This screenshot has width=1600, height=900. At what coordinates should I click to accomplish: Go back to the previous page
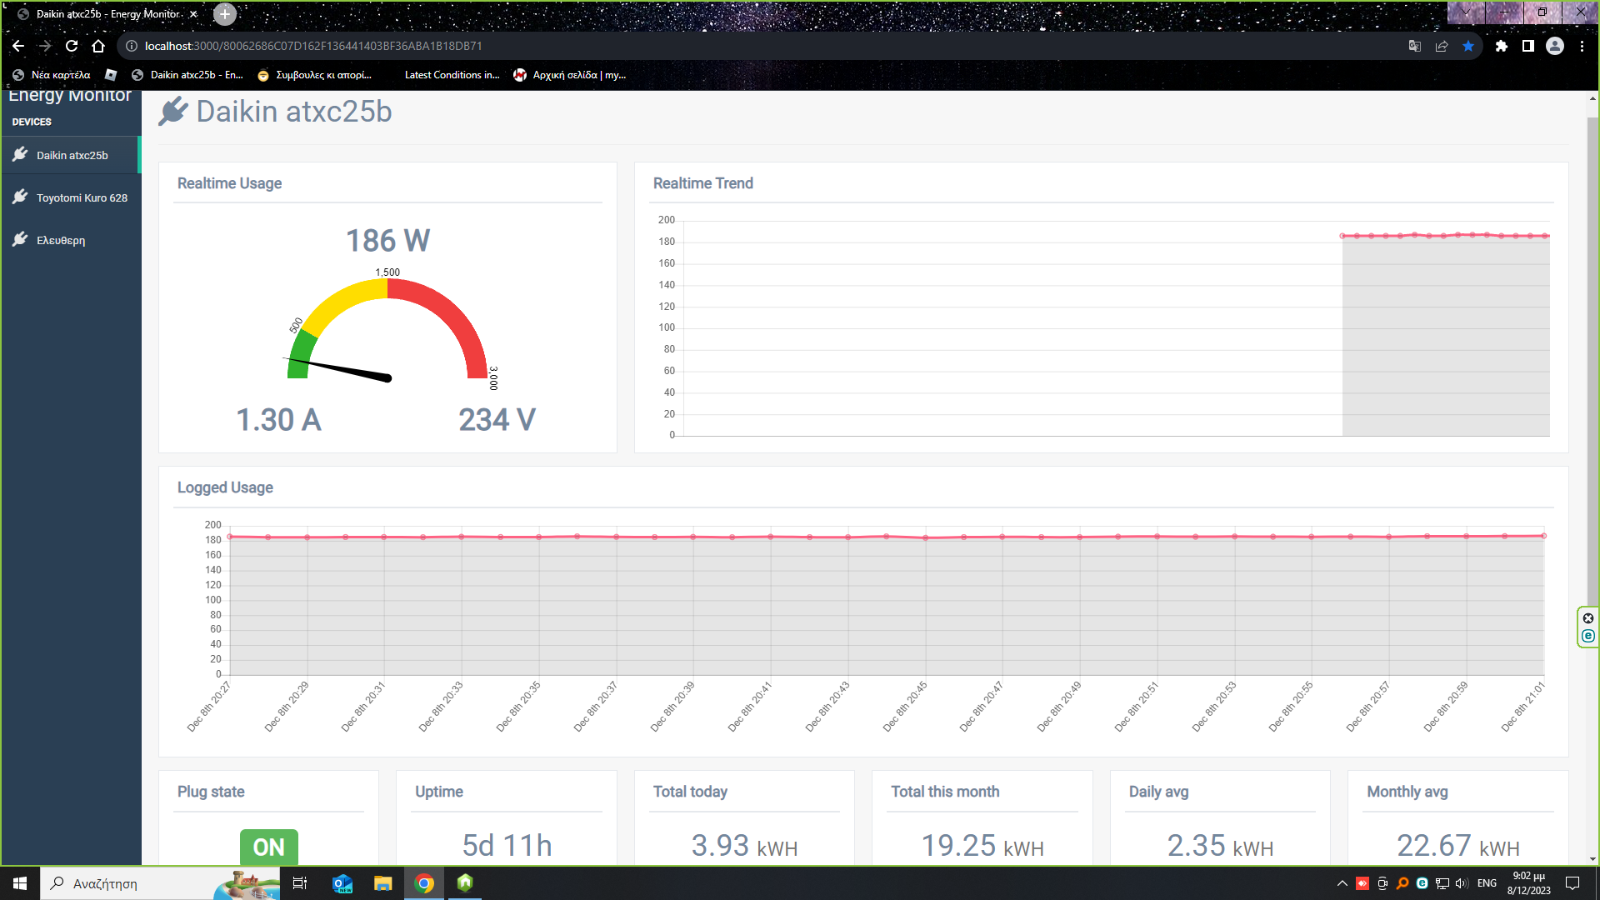tap(18, 46)
